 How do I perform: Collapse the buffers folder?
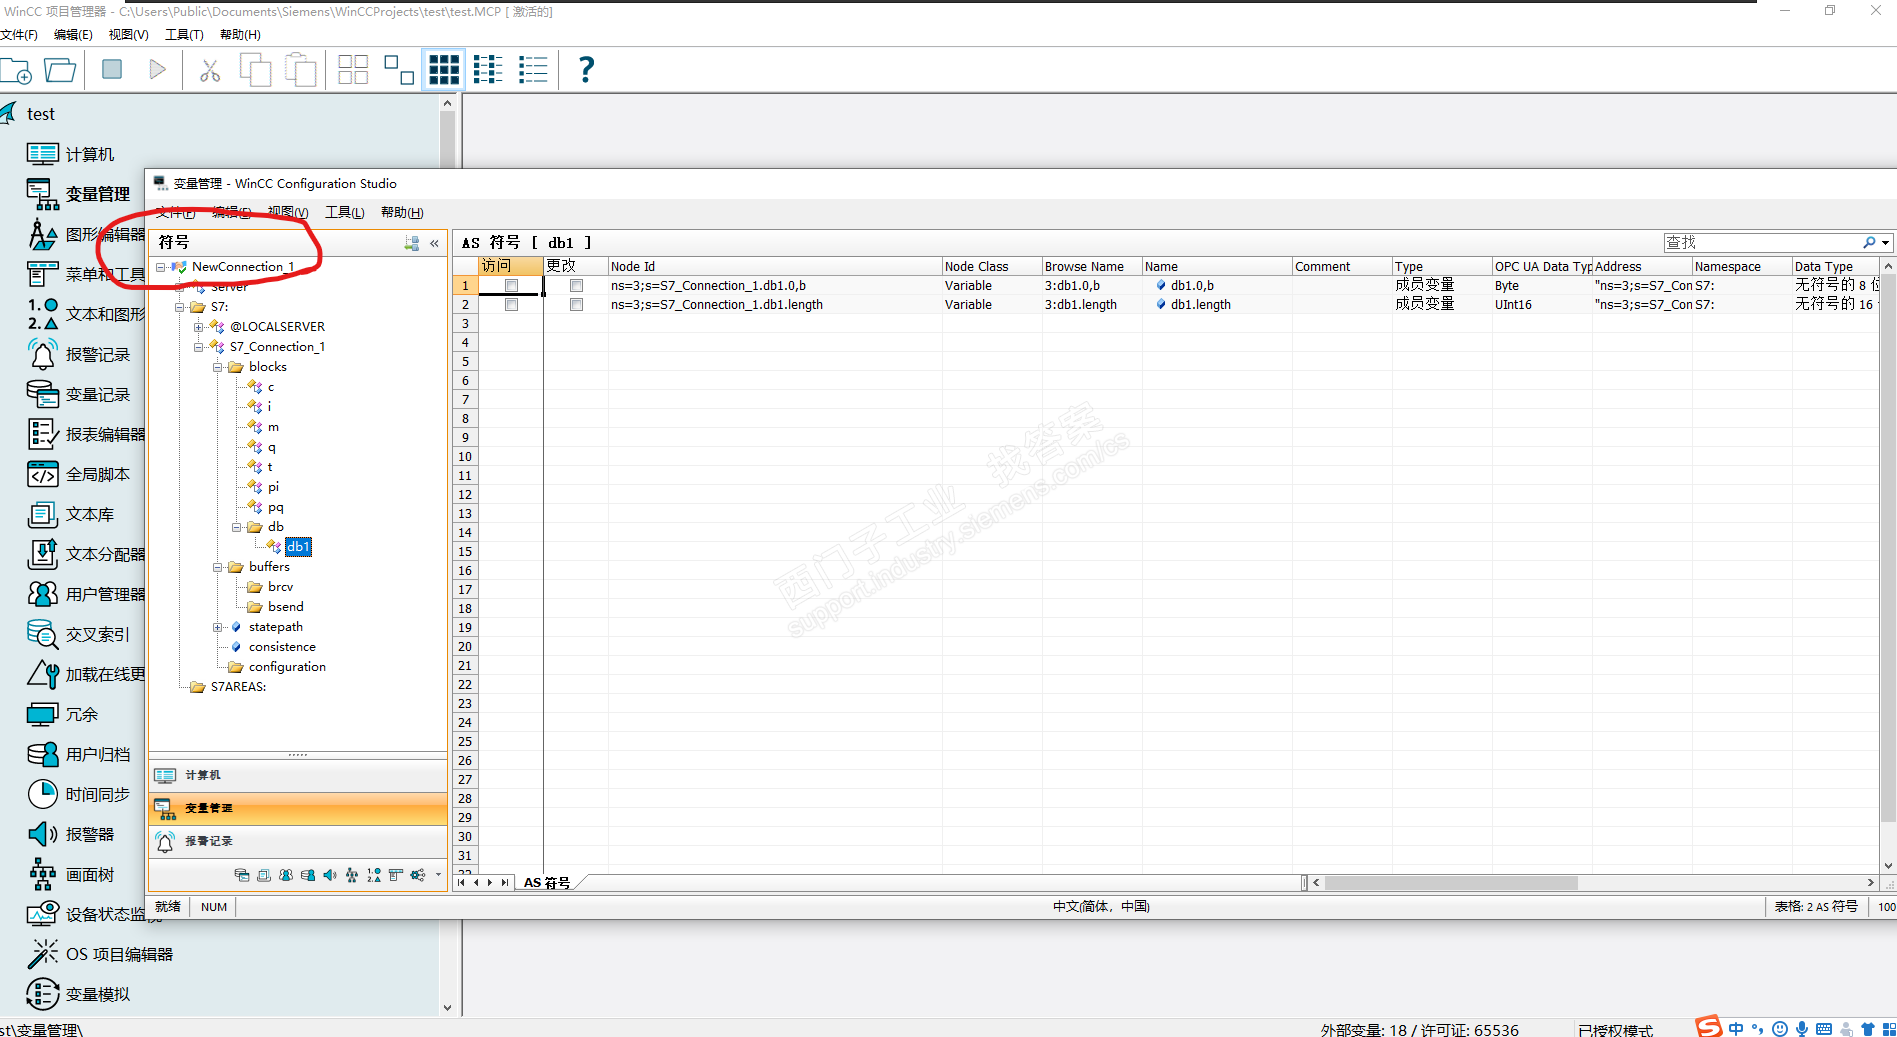[x=218, y=567]
